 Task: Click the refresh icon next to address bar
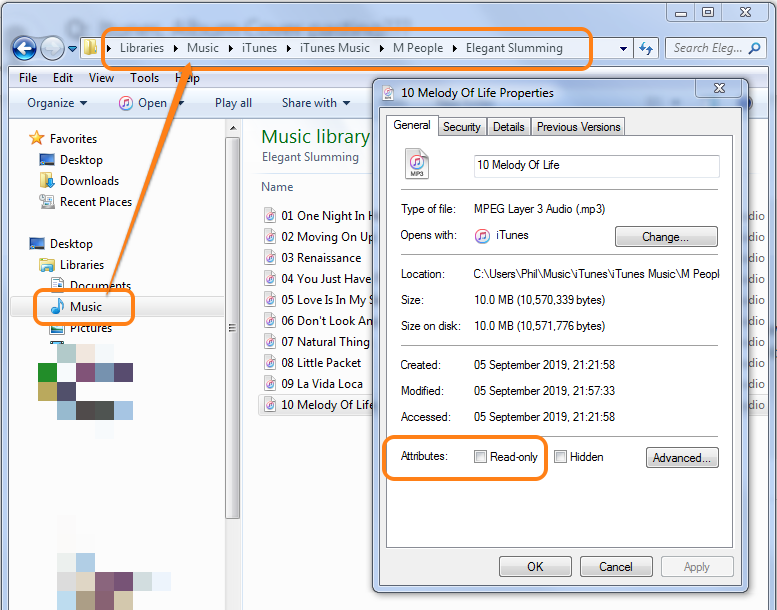(646, 48)
